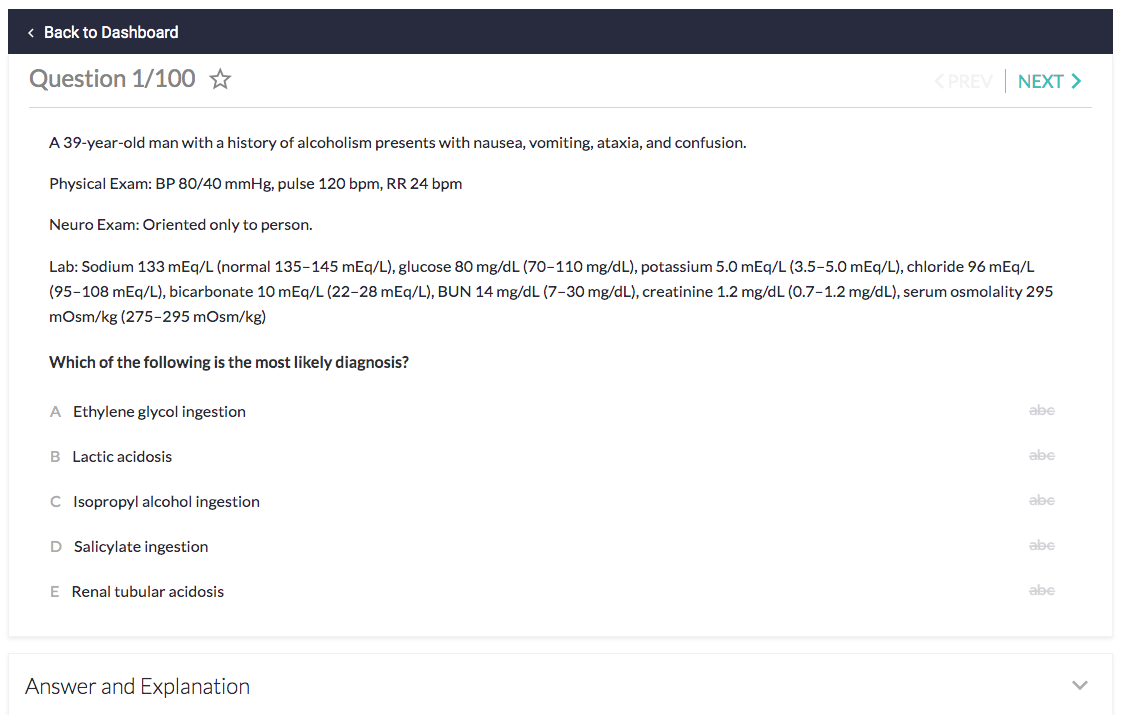Go to the NEXT question

pyautogui.click(x=1040, y=82)
